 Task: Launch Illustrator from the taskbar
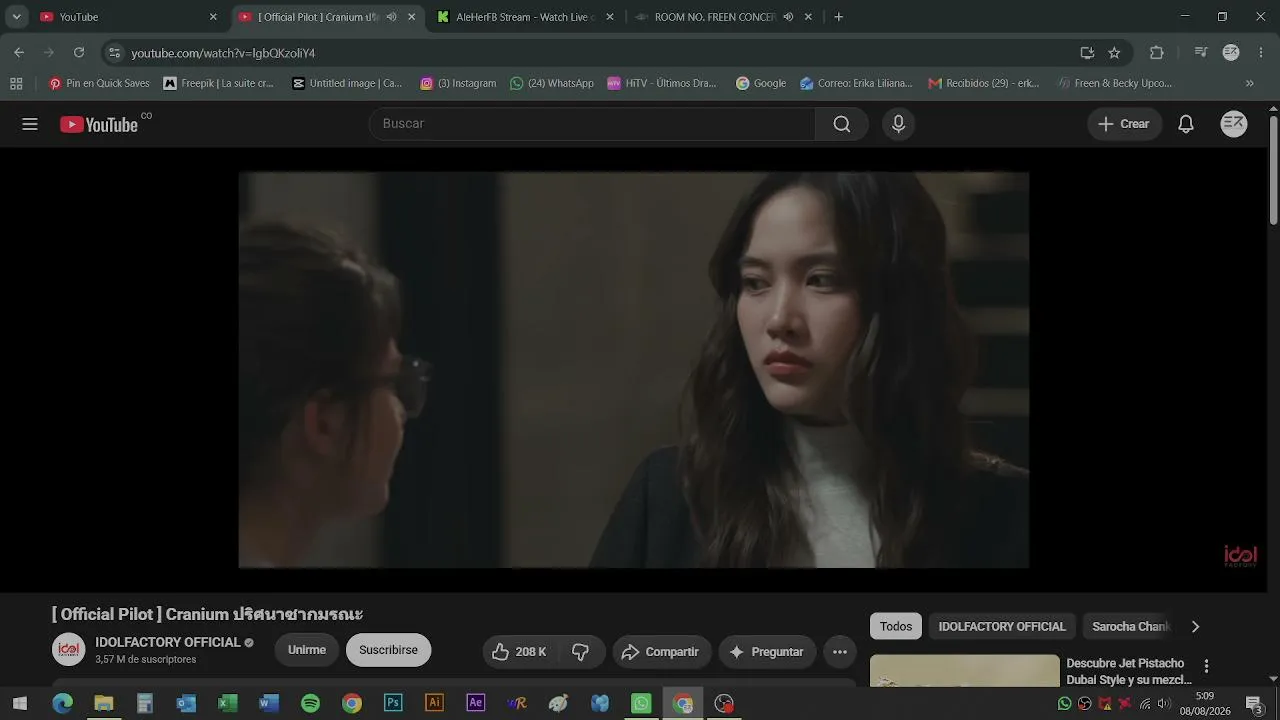[x=434, y=703]
